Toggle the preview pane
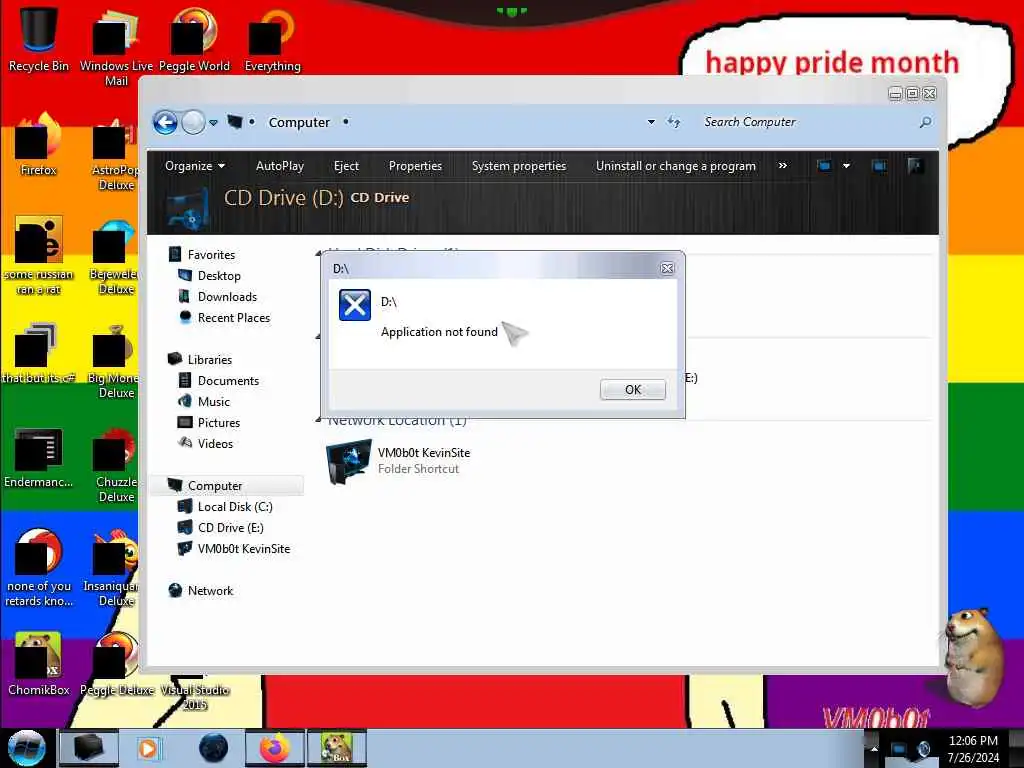Viewport: 1024px width, 768px height. 879,166
